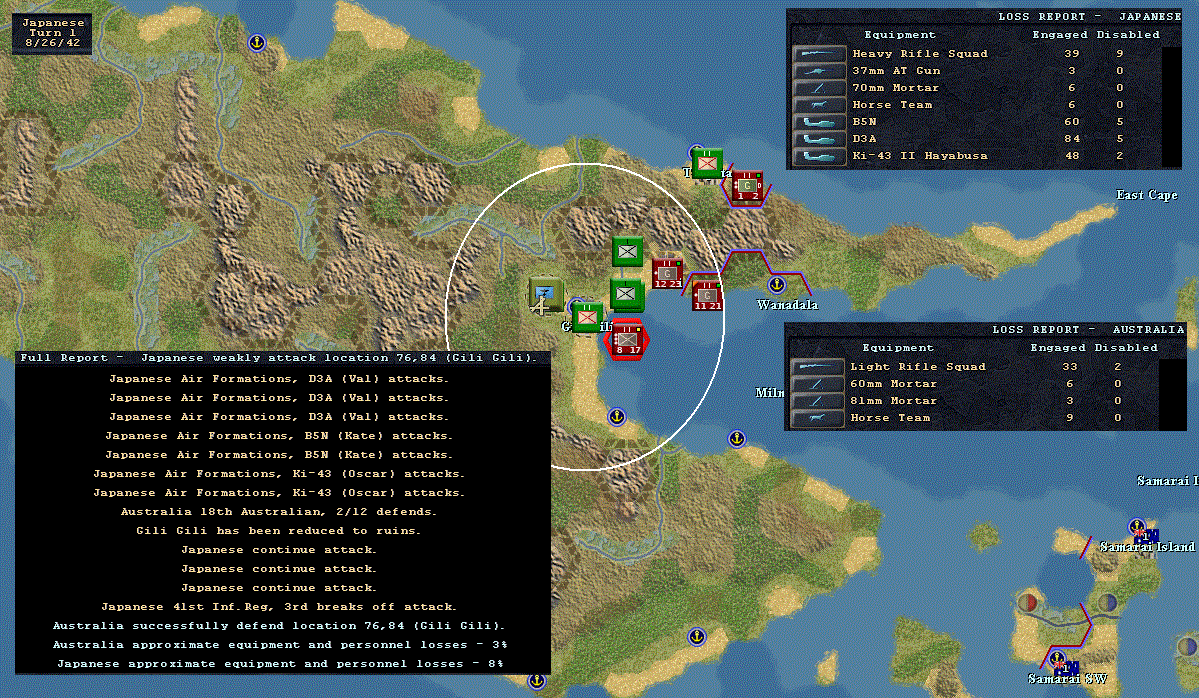
Task: Click "Japanese 41st Inf.Reg, 3rd breaks off attack."
Action: pos(278,607)
